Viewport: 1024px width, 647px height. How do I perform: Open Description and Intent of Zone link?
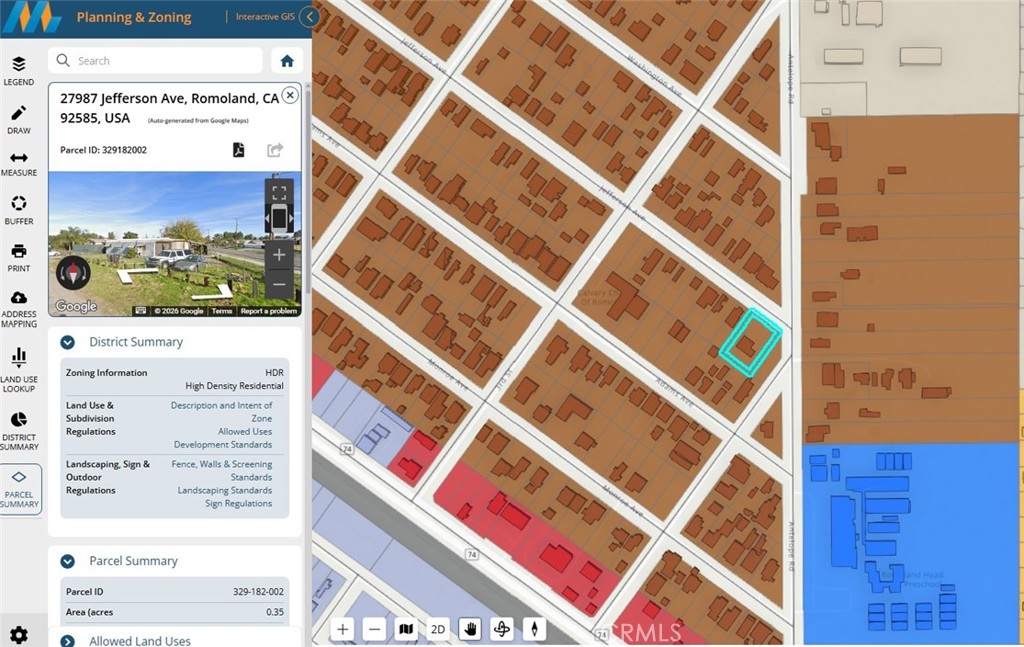221,412
